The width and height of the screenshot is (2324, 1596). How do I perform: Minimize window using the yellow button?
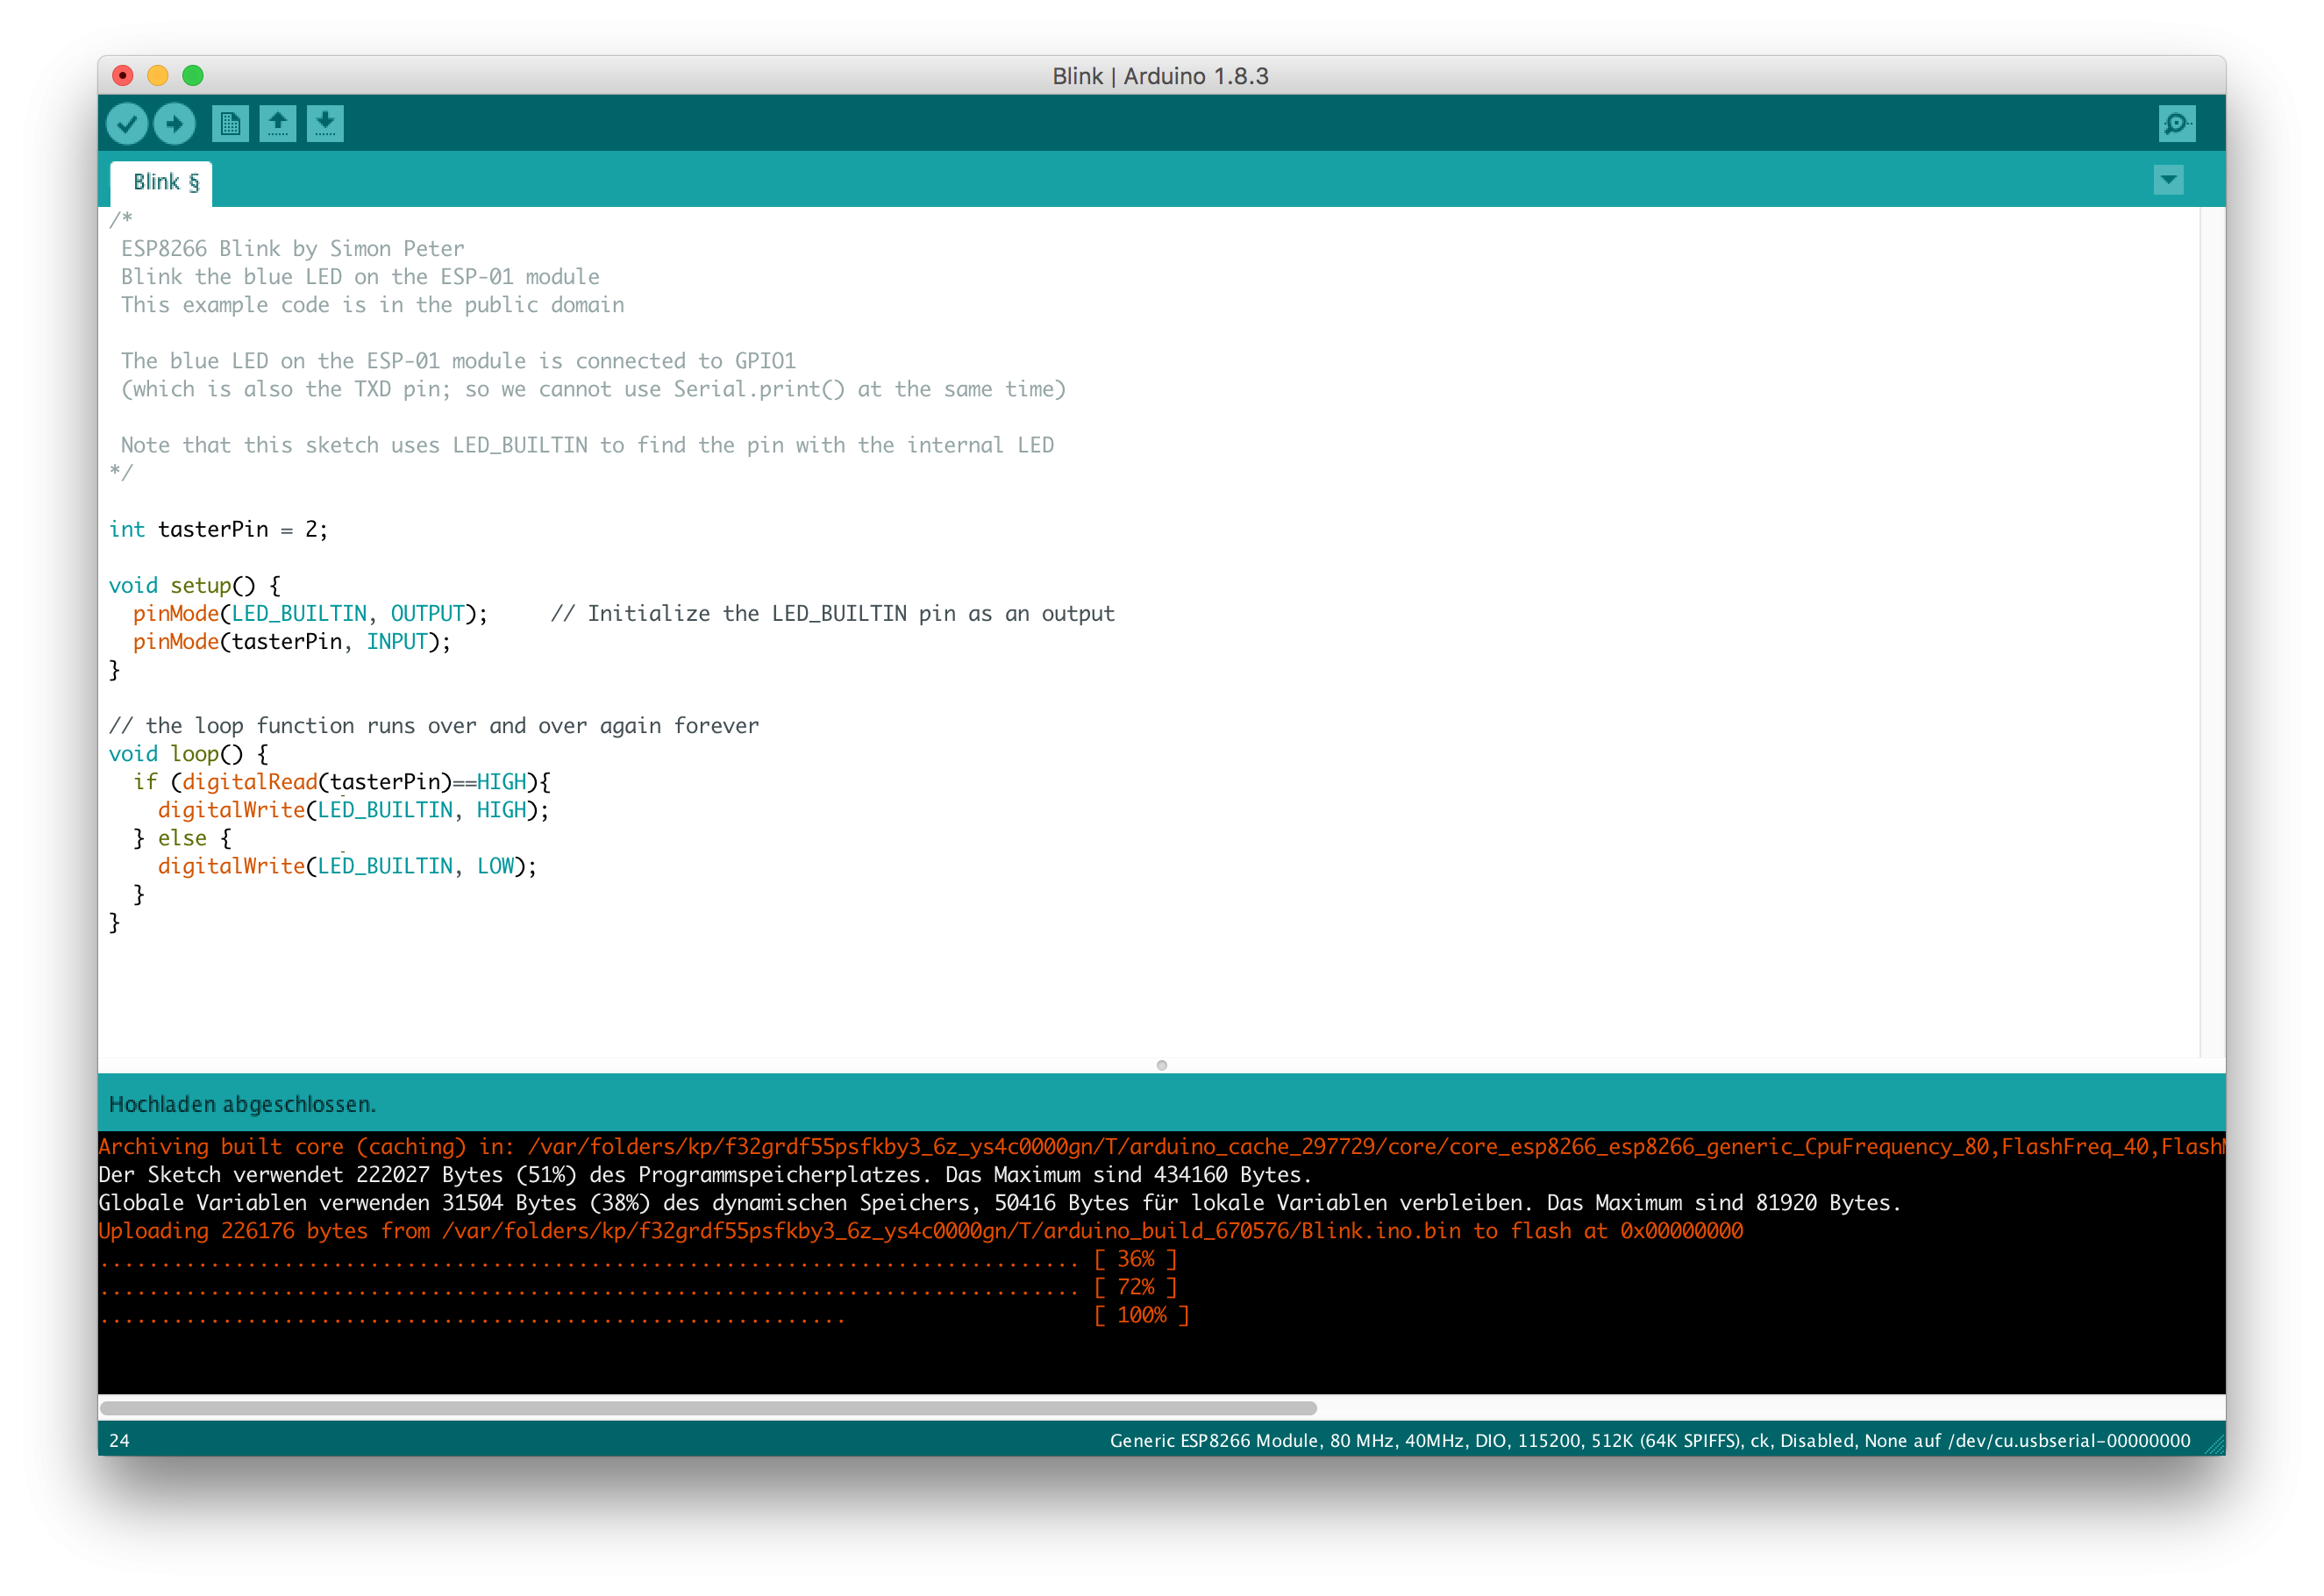158,76
